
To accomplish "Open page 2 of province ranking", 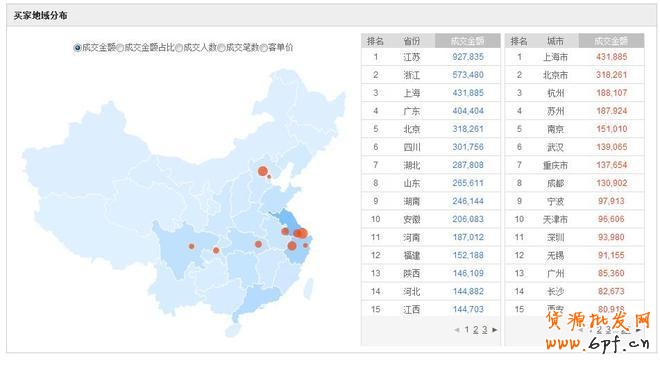I will click(476, 330).
